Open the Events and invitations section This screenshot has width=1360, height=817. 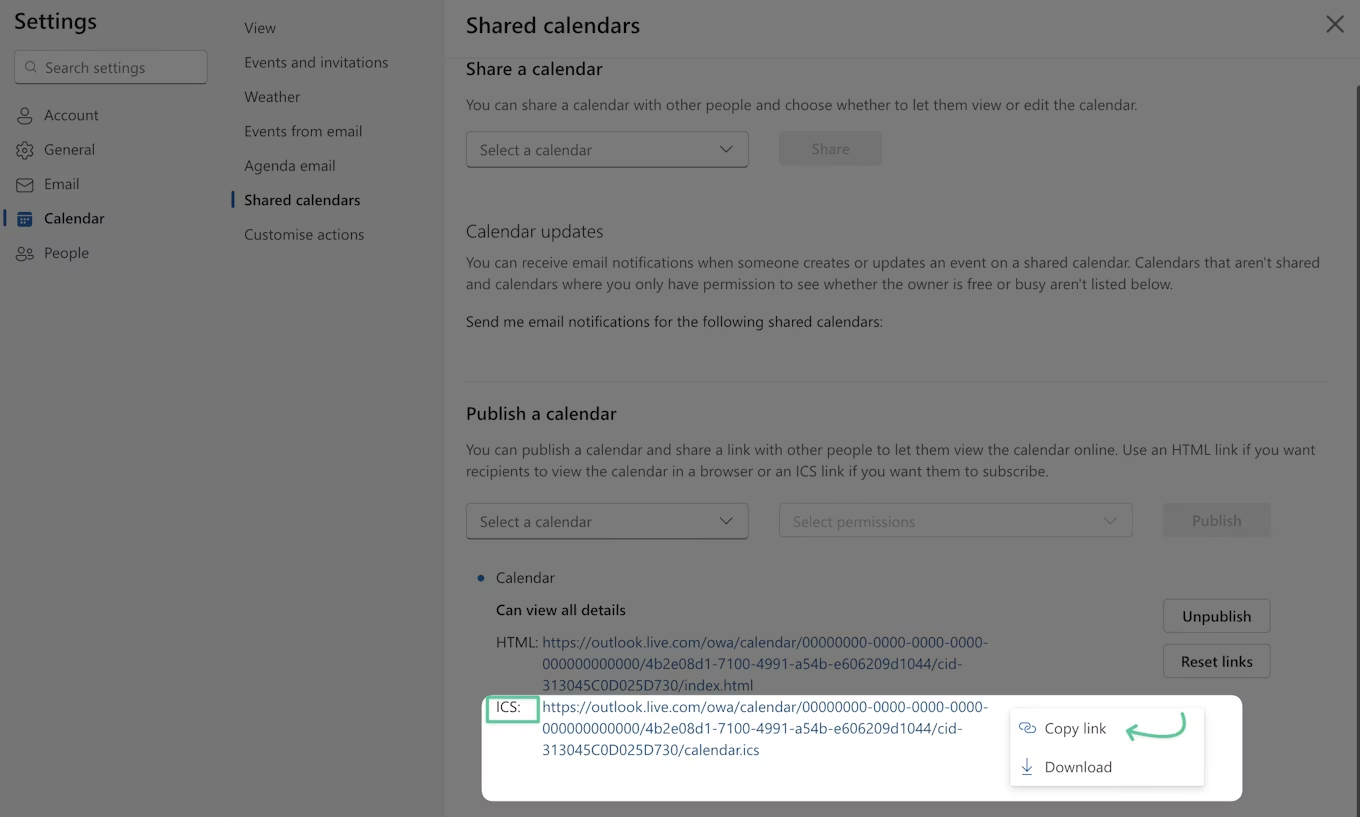pos(316,62)
